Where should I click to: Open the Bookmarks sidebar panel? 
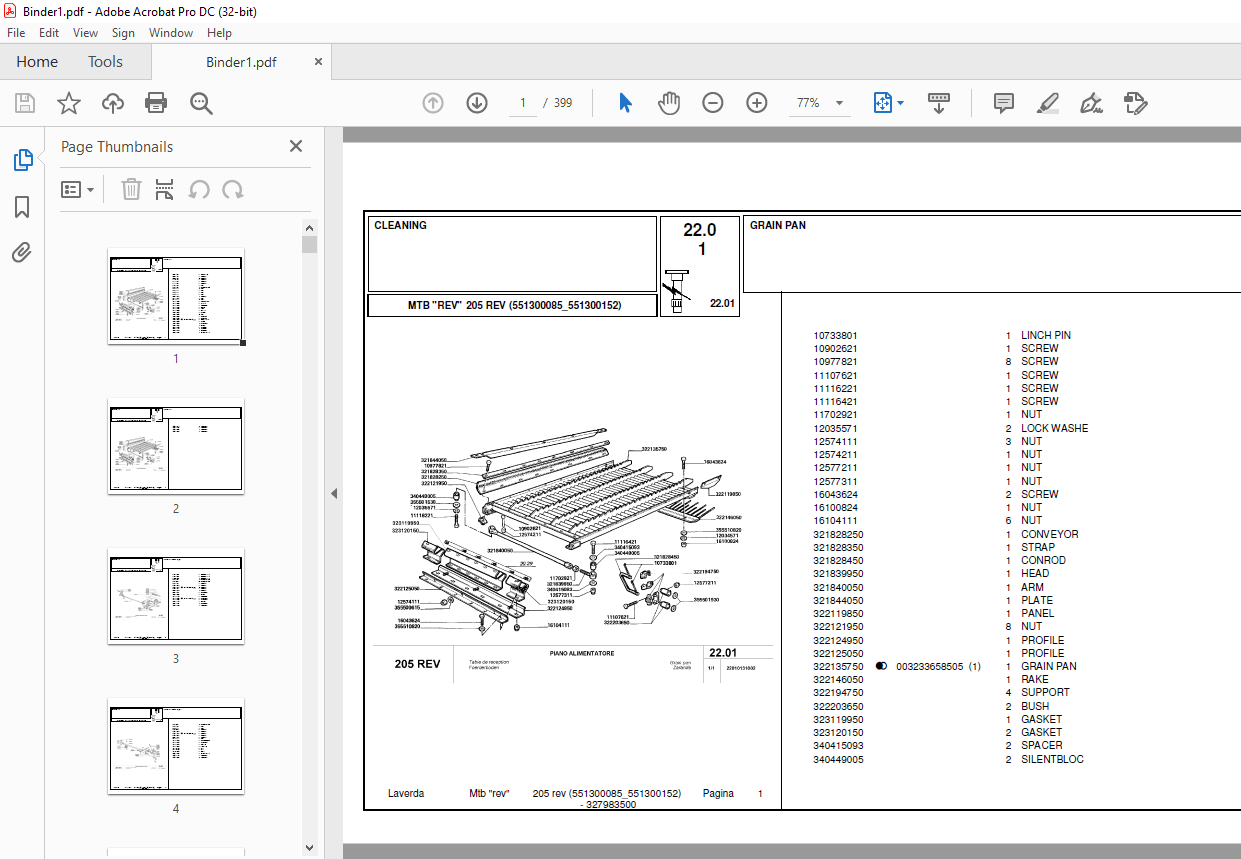pyautogui.click(x=22, y=207)
